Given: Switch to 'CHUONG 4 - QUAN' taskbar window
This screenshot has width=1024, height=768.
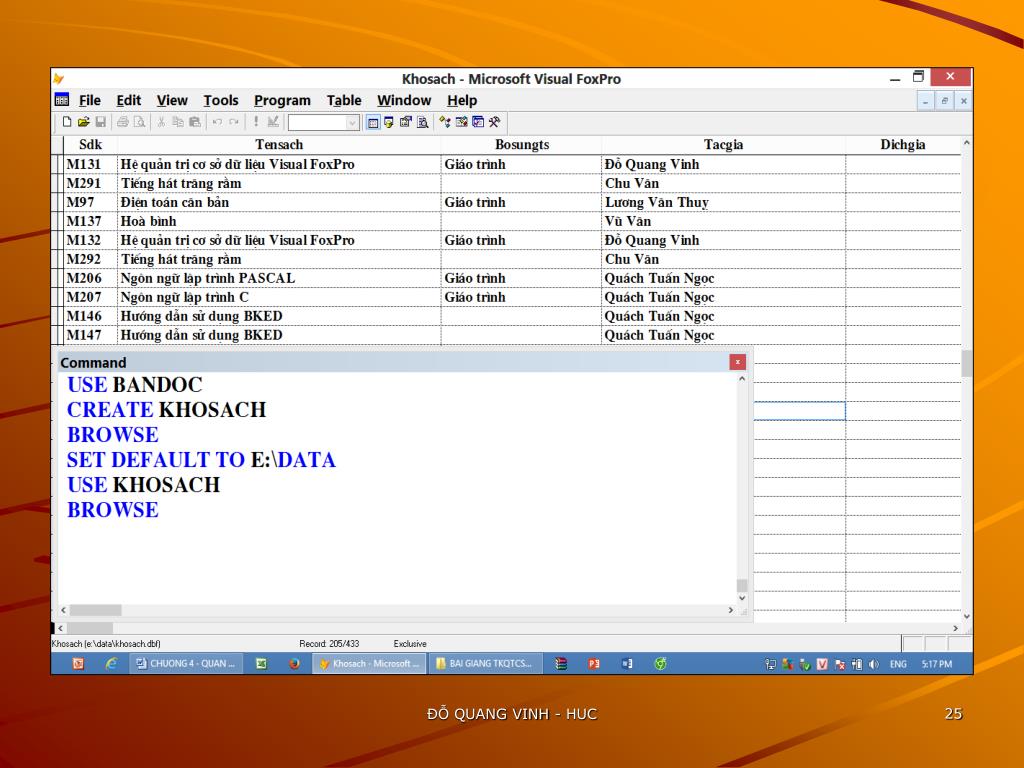Looking at the screenshot, I should tap(186, 664).
